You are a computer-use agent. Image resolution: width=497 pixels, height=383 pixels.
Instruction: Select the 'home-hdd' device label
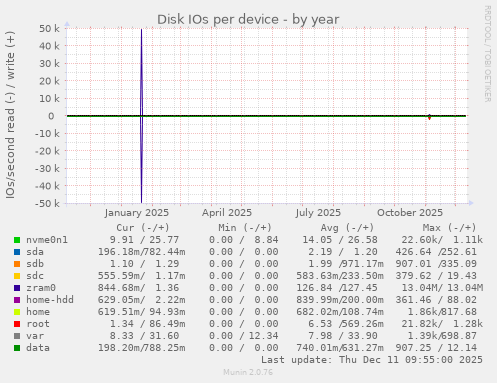coord(50,300)
